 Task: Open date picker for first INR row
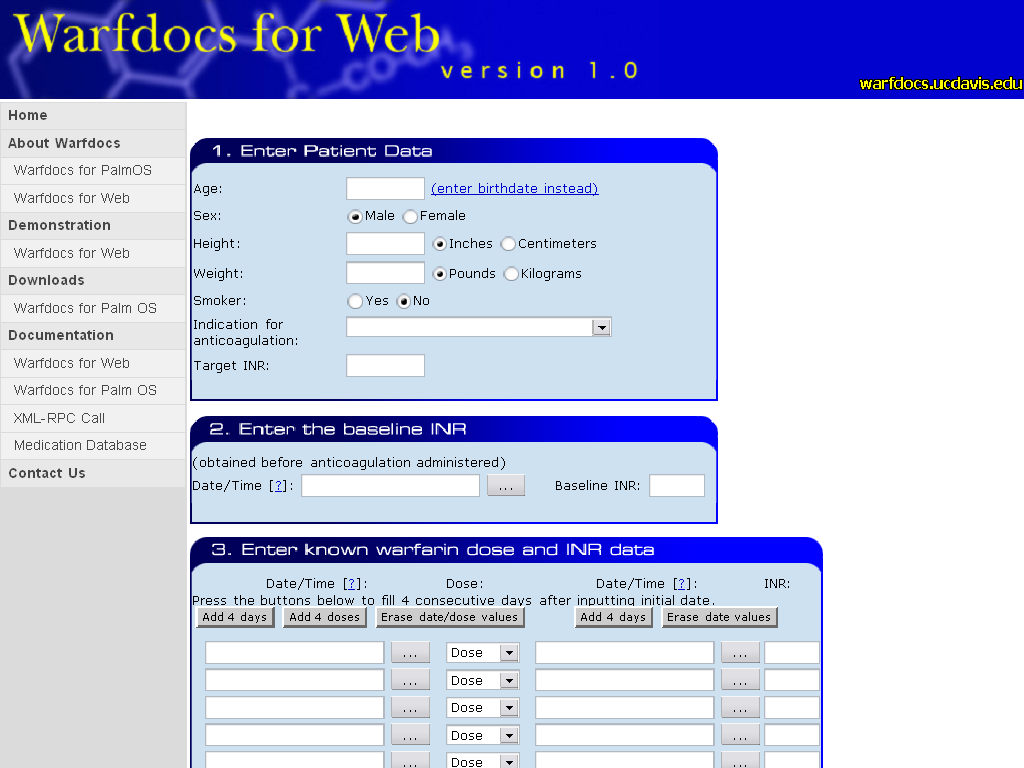click(x=740, y=653)
